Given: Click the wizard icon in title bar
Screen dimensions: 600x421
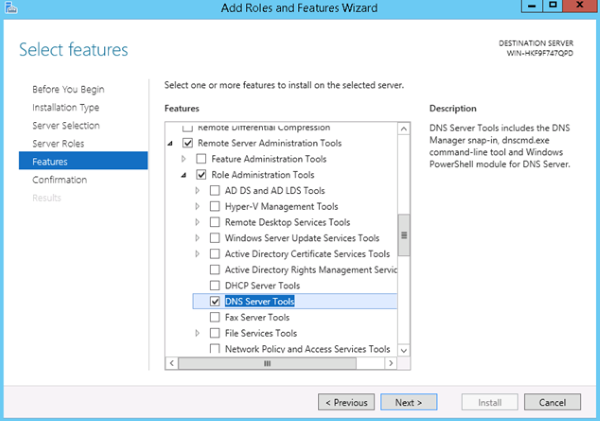Looking at the screenshot, I should coord(11,7).
